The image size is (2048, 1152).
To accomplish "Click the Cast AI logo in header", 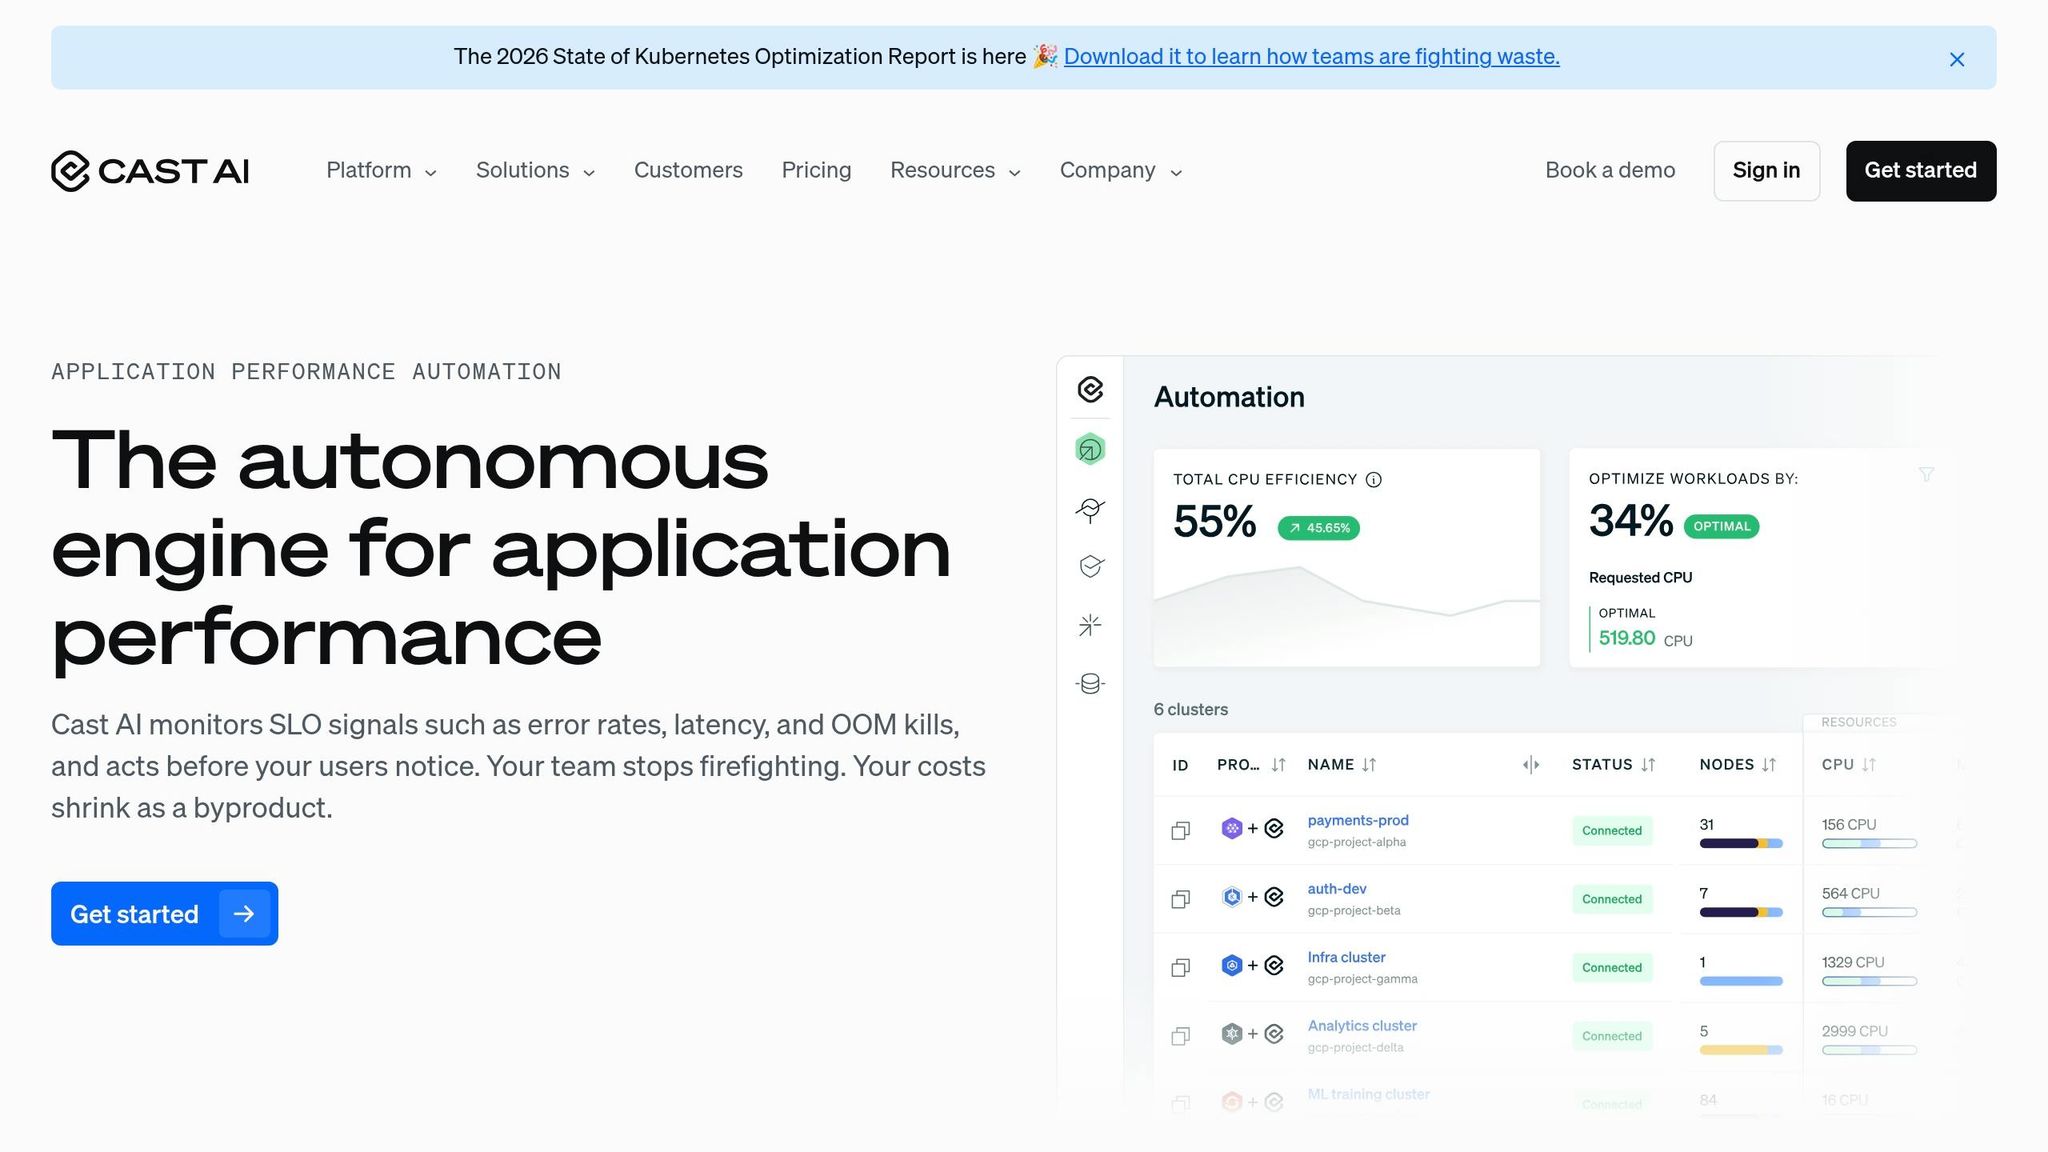I will (150, 171).
